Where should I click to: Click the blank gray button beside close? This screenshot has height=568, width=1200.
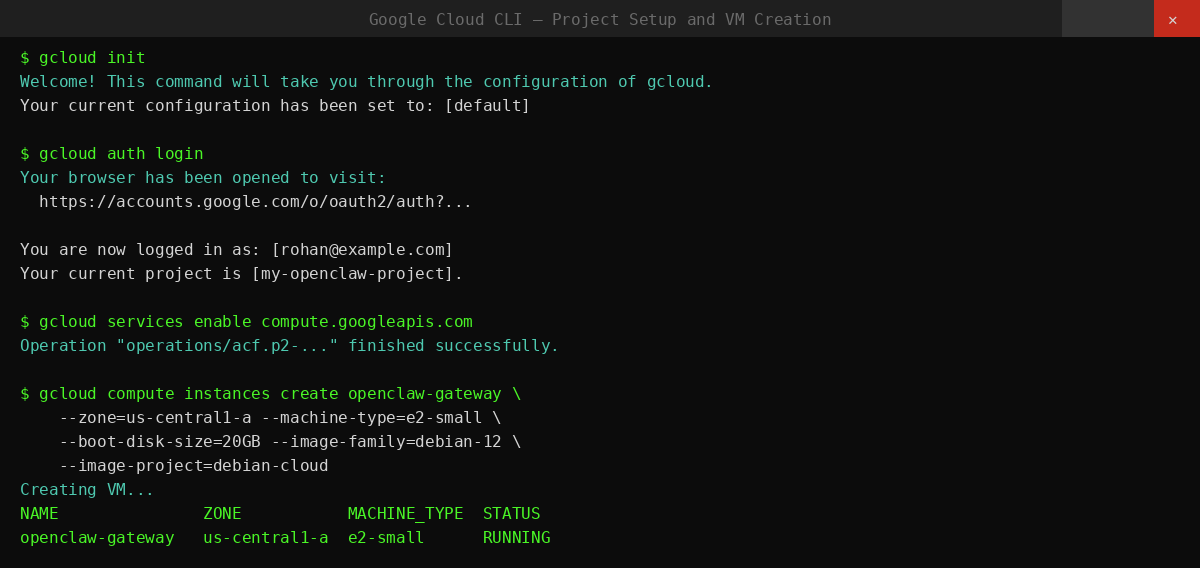pos(1107,19)
